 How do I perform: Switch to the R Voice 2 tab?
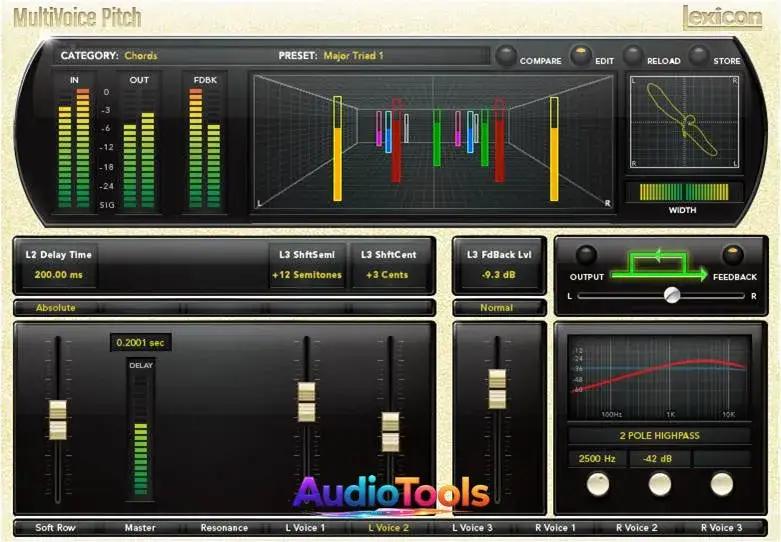(637, 528)
